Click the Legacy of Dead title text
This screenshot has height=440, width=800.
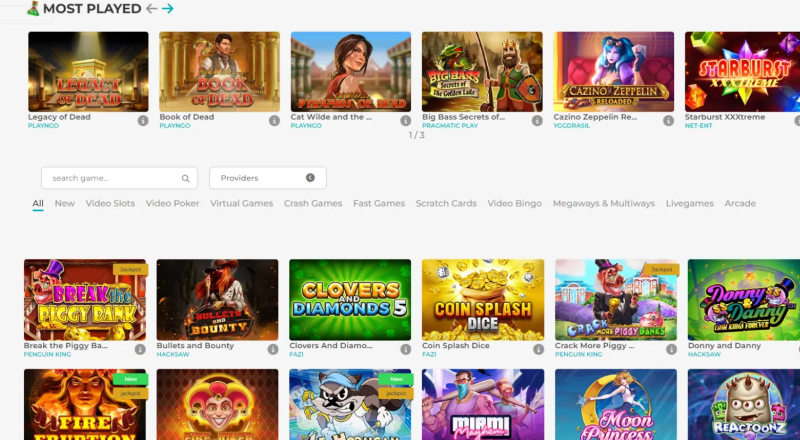coord(59,117)
